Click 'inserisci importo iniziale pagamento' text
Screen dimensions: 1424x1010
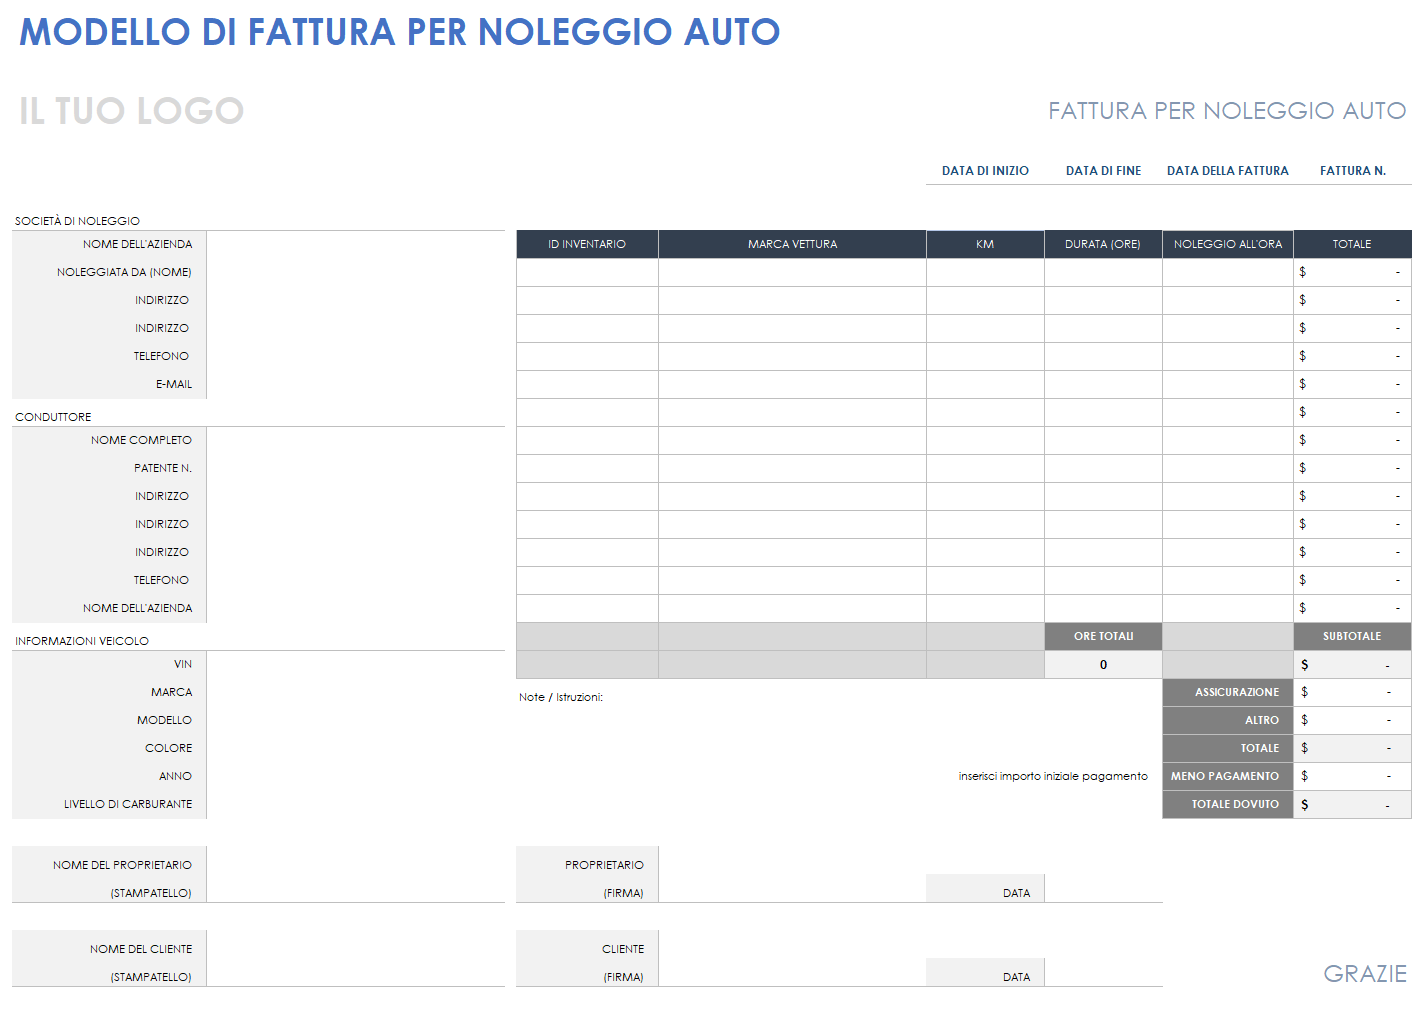(x=1052, y=776)
